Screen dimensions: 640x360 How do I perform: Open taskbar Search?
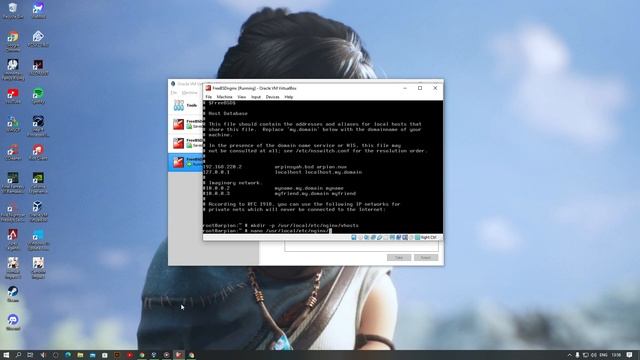point(18,355)
